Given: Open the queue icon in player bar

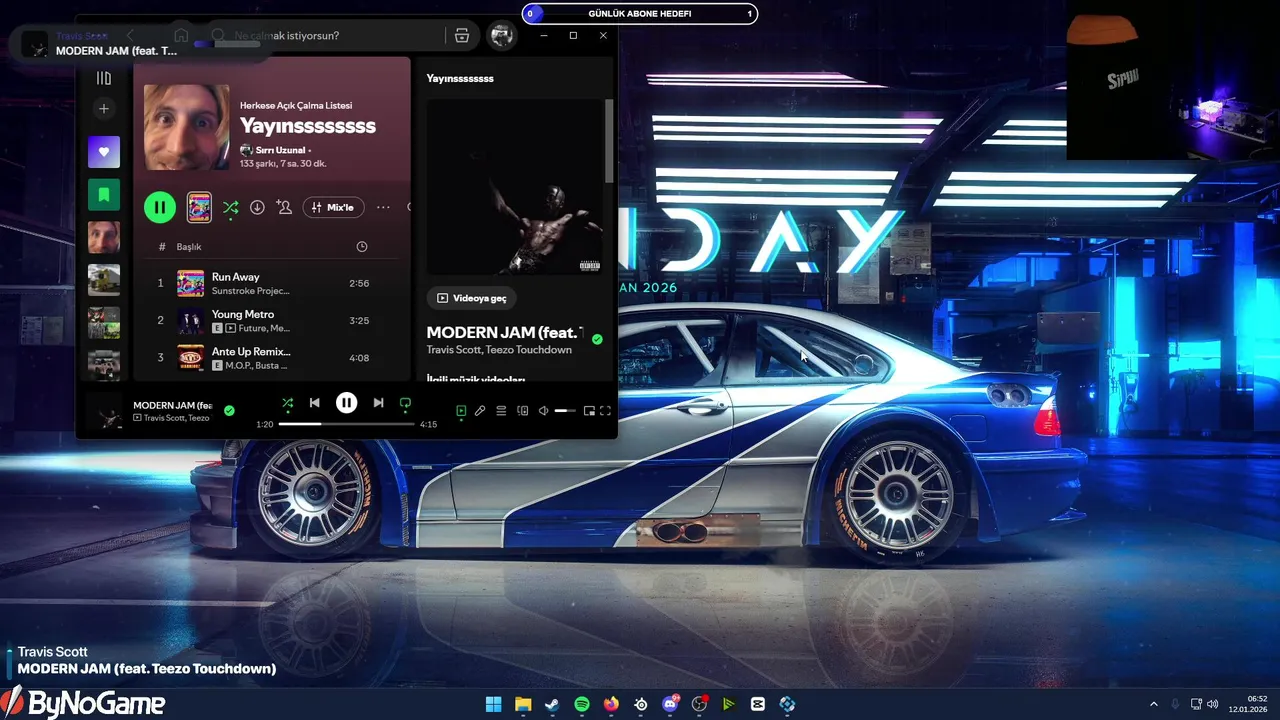Looking at the screenshot, I should [501, 410].
